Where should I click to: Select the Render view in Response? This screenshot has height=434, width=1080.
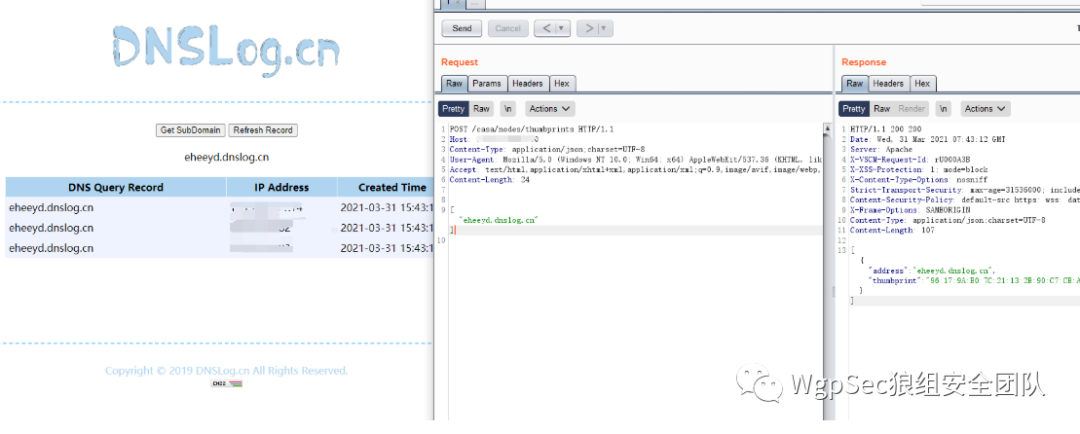(912, 109)
